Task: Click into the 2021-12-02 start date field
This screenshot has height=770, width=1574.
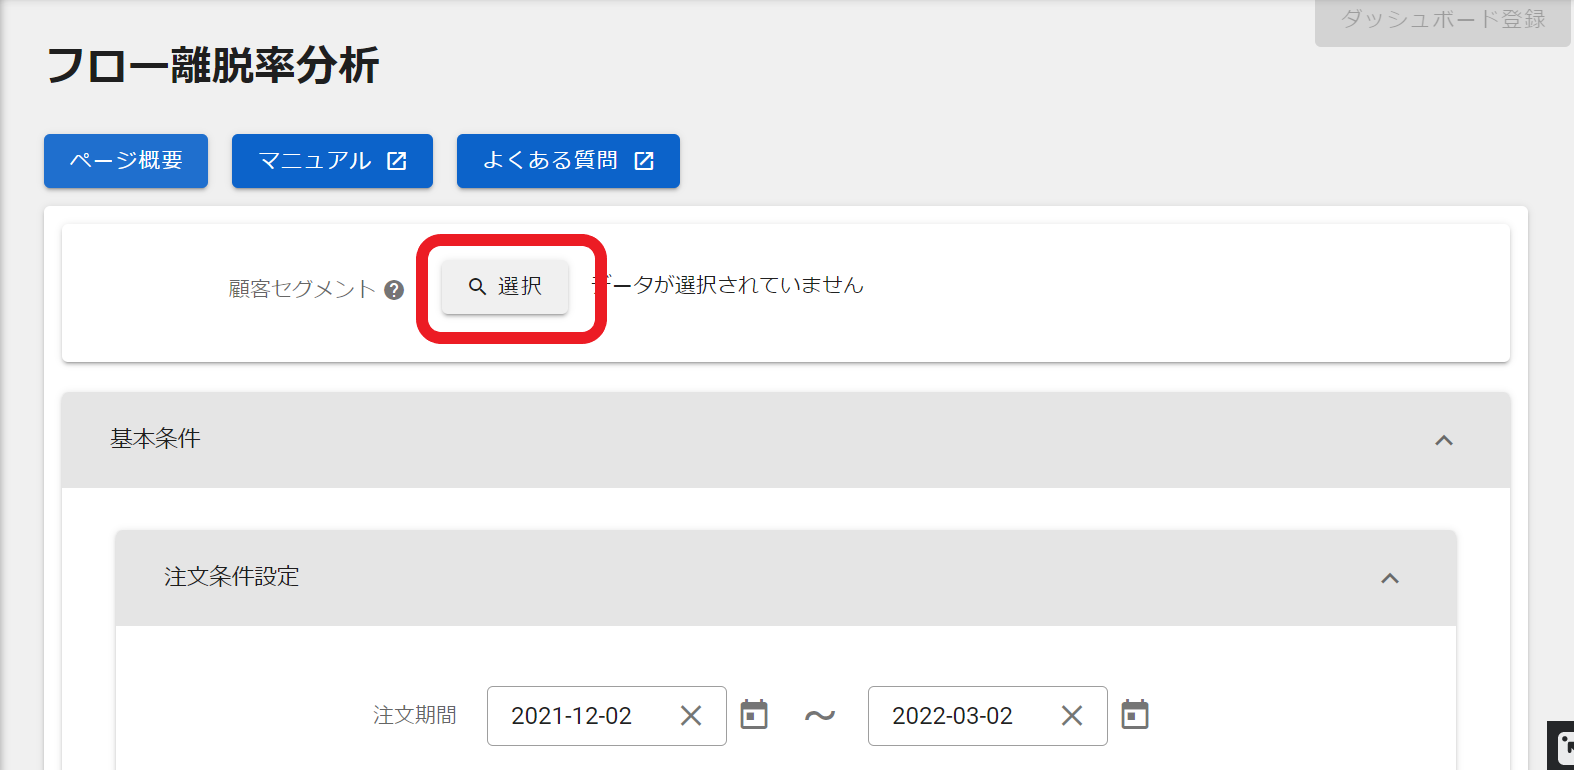Action: (572, 716)
